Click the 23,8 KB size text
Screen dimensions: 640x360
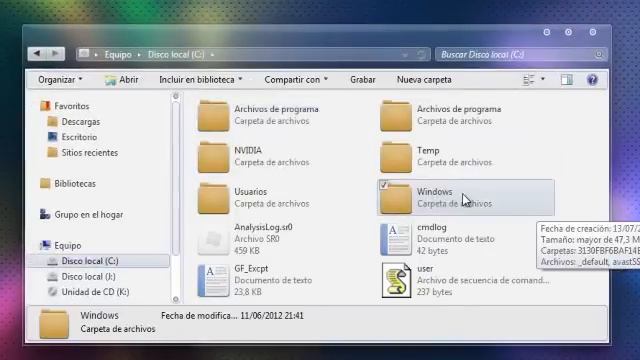(x=248, y=292)
